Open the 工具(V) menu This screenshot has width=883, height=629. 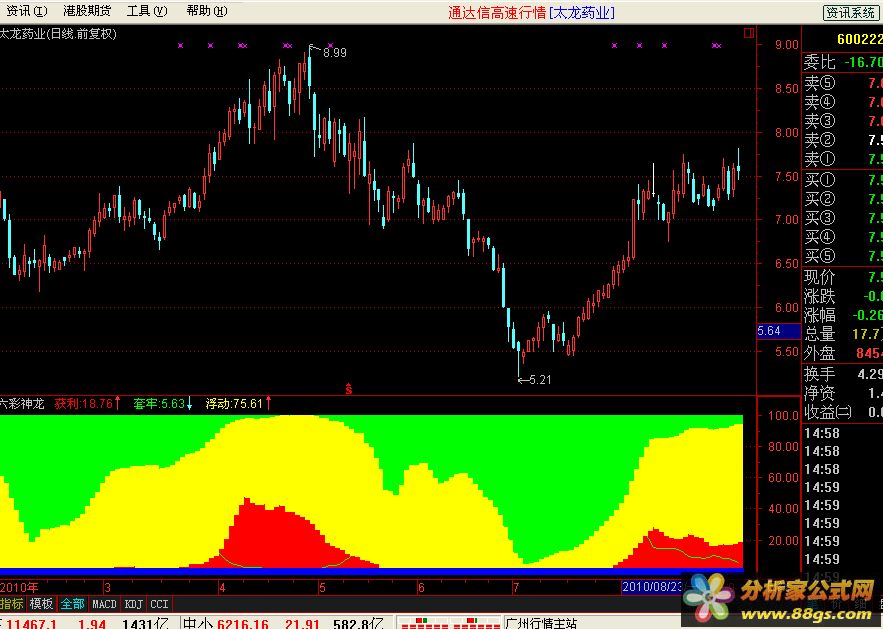coord(146,11)
